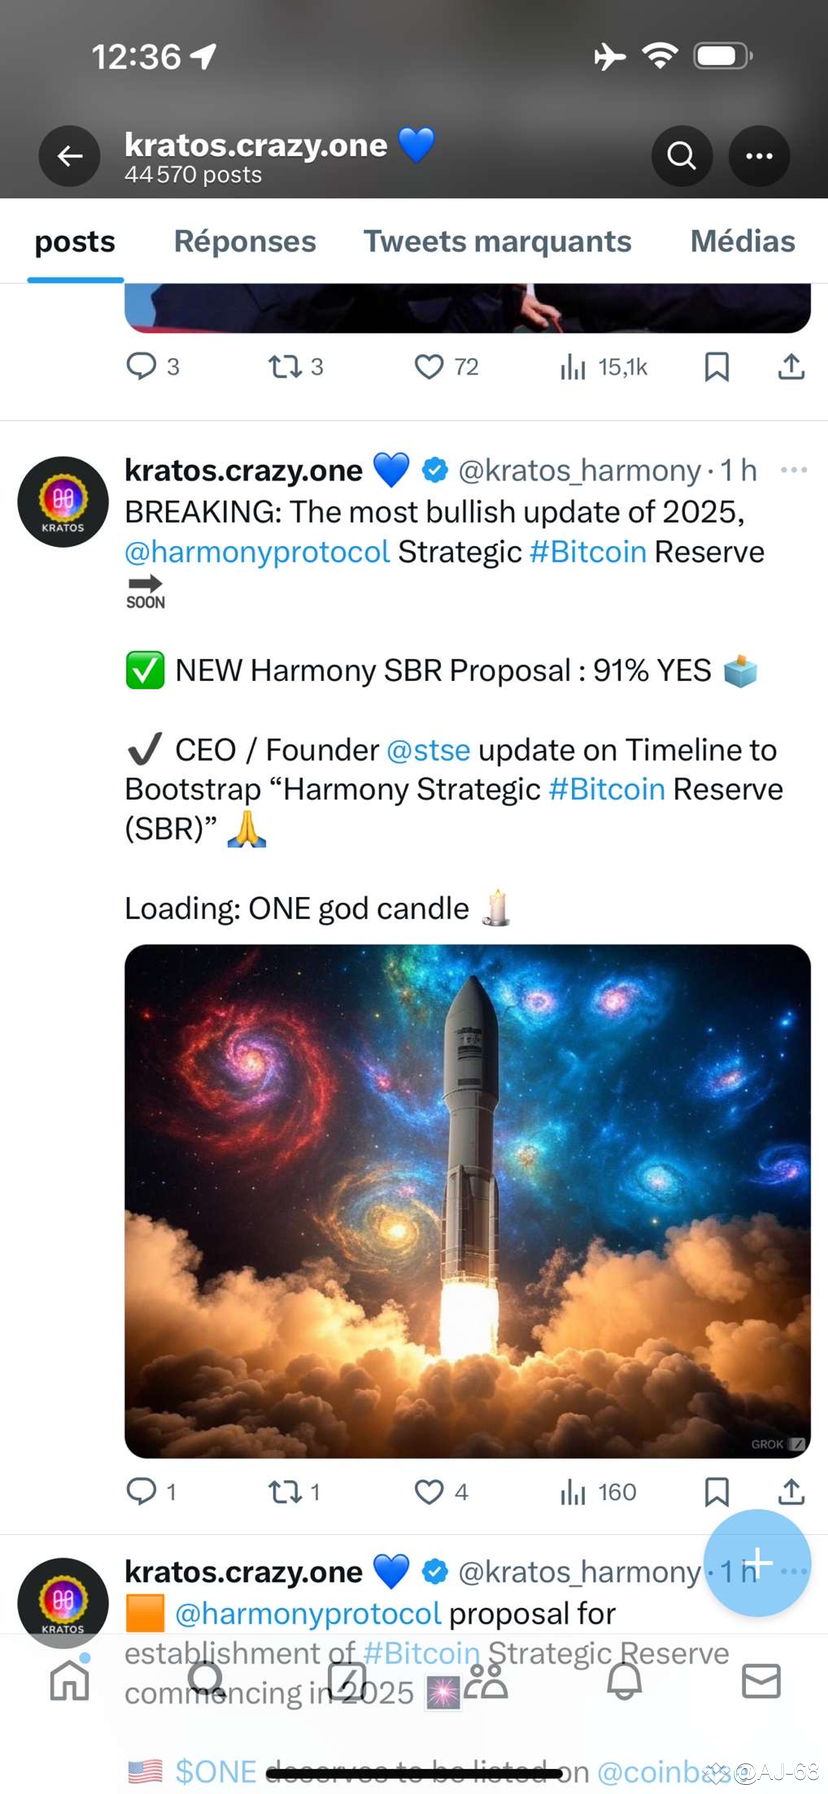Follow the @harmonyprotocol mention link
This screenshot has height=1794, width=828.
coord(256,551)
